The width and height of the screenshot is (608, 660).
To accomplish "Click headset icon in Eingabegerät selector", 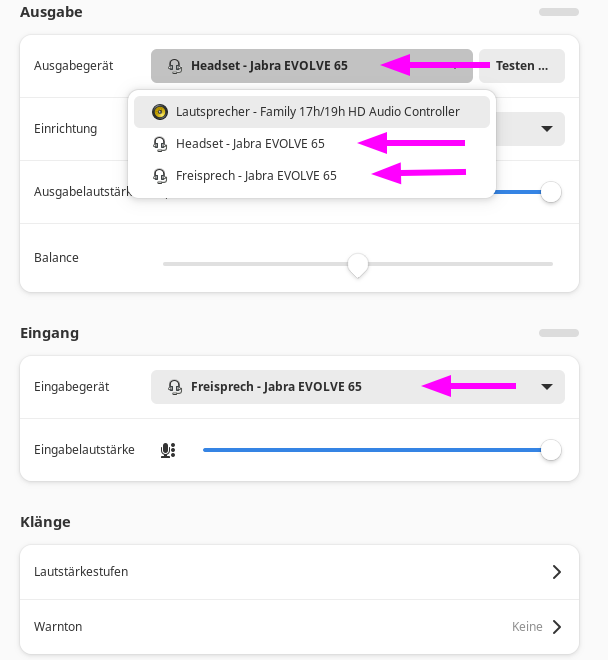I will tap(175, 387).
